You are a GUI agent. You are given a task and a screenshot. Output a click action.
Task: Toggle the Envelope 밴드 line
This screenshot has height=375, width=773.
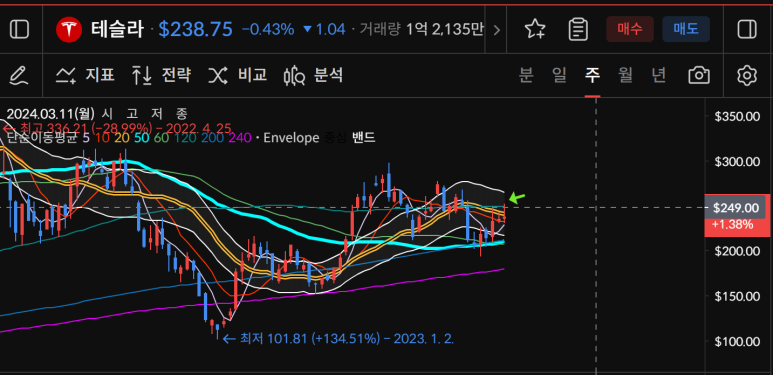(x=364, y=138)
